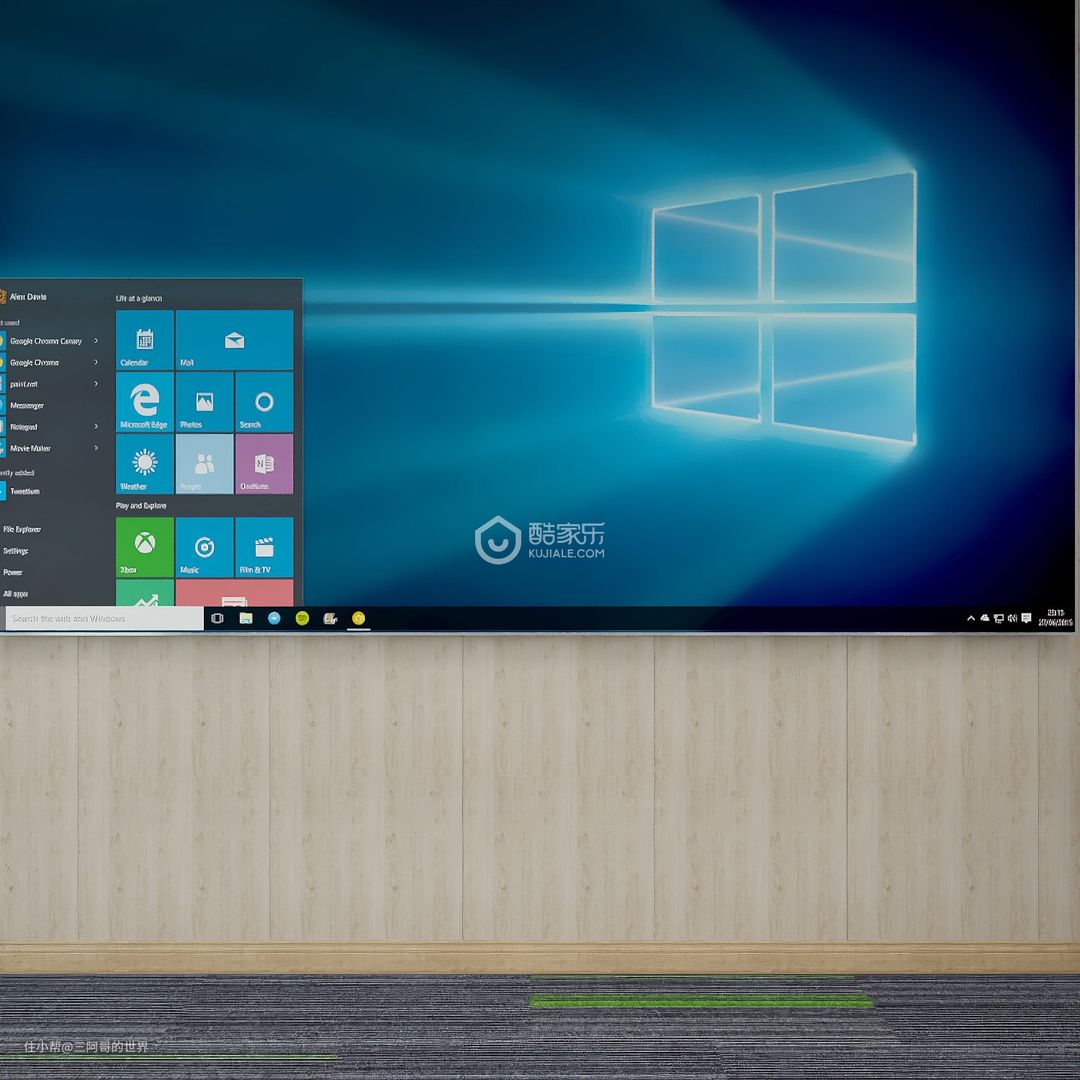Open the green rising-chart Money tile
Image resolution: width=1080 pixels, height=1080 pixels.
145,592
